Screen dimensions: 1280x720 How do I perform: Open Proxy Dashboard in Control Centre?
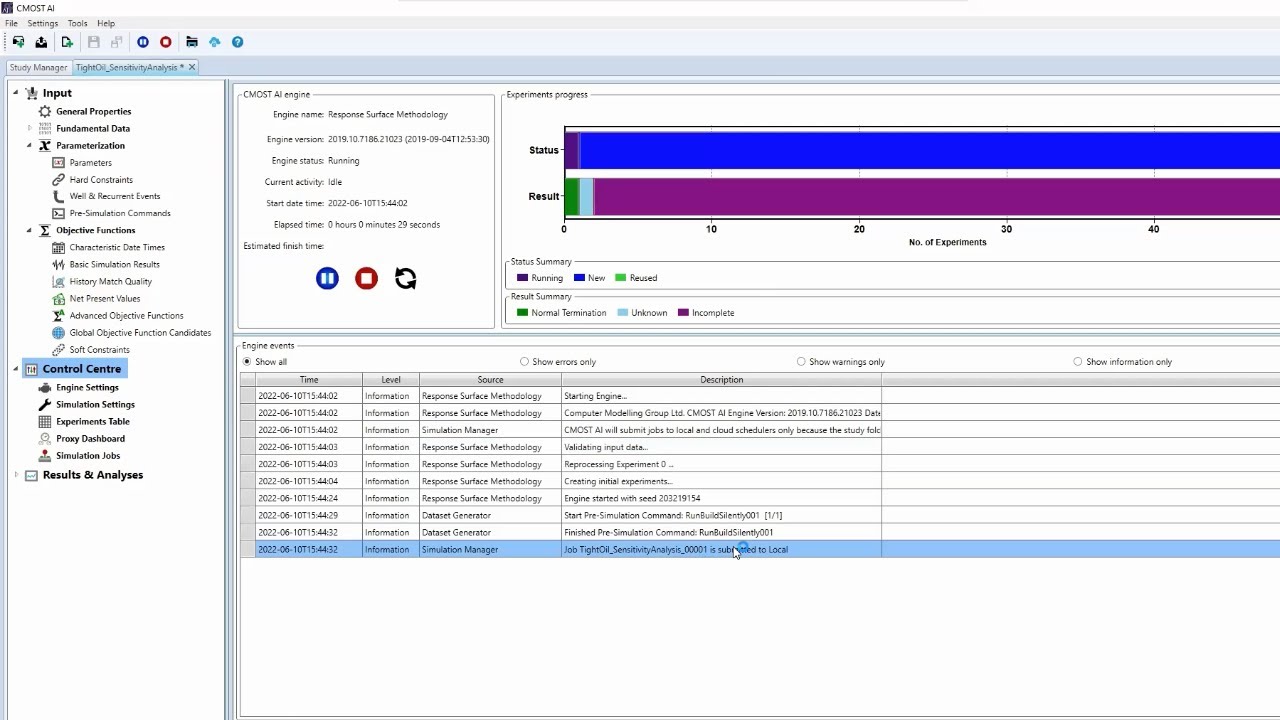coord(90,439)
